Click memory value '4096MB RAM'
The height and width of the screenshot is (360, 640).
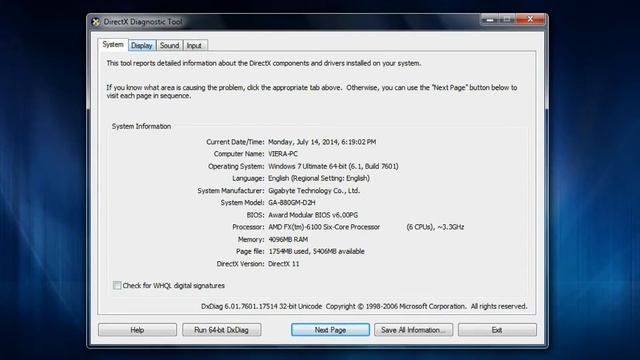click(x=288, y=240)
